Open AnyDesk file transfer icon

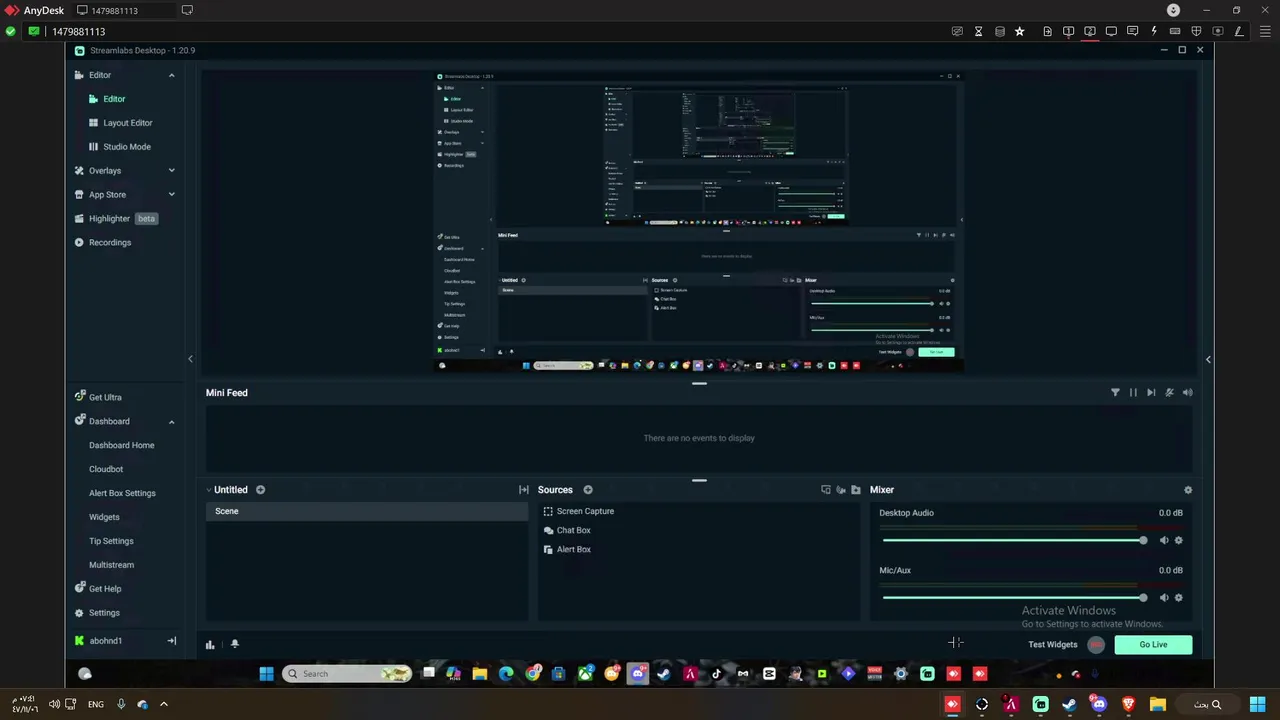pos(1047,32)
